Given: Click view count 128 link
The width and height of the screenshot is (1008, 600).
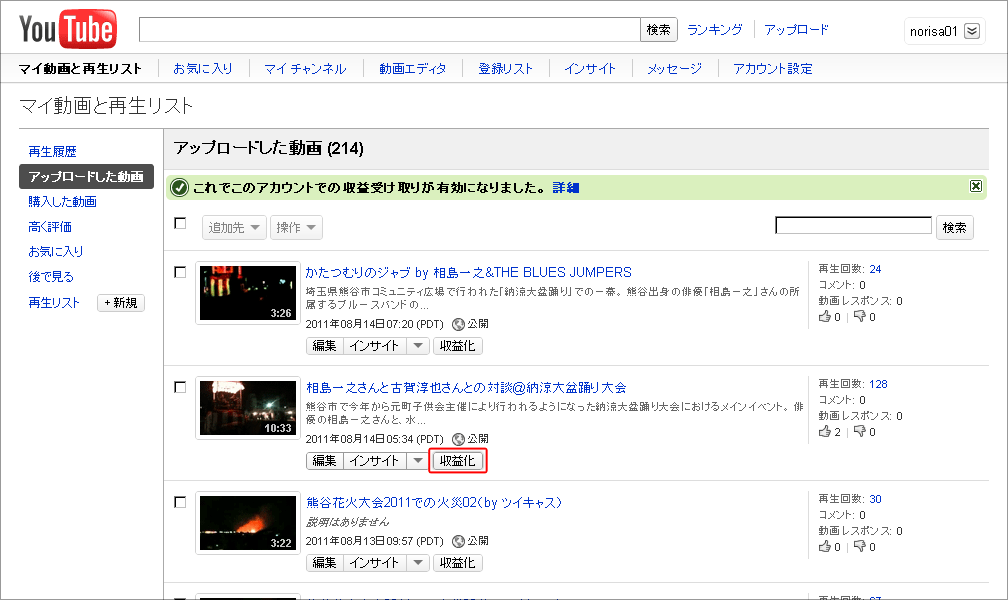Looking at the screenshot, I should tap(878, 384).
